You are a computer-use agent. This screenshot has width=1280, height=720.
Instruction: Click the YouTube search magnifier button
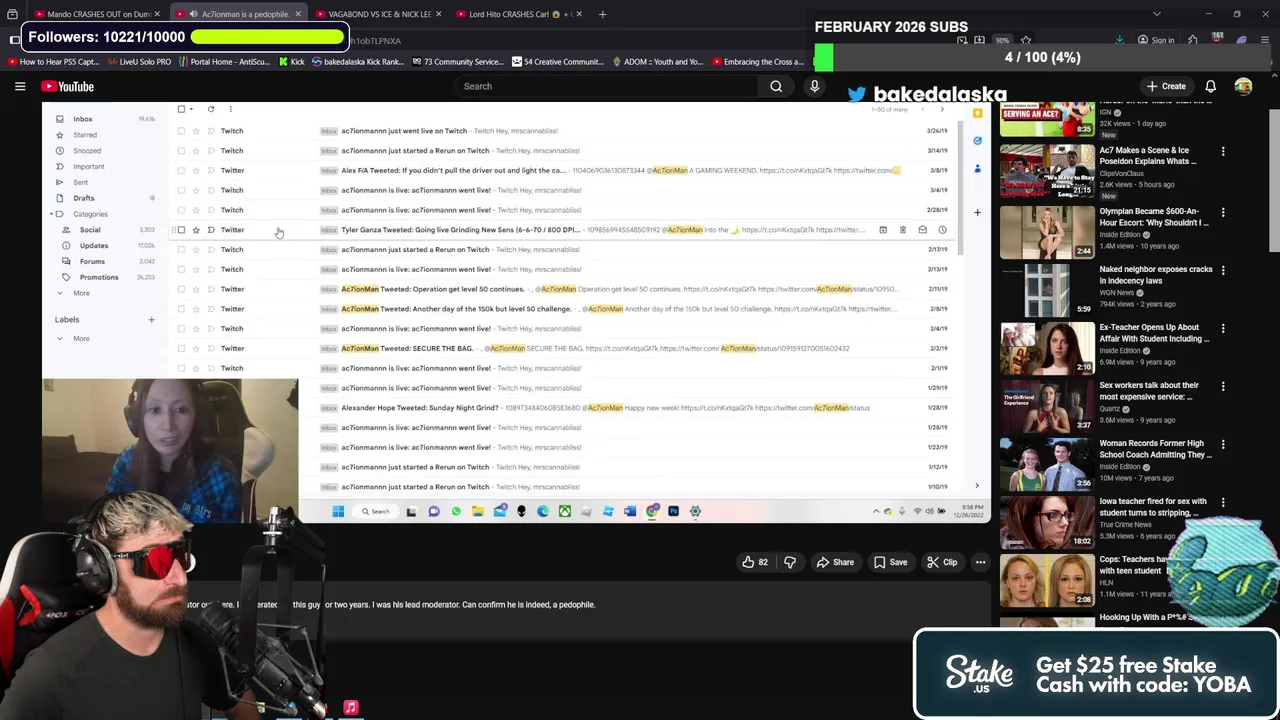(776, 86)
